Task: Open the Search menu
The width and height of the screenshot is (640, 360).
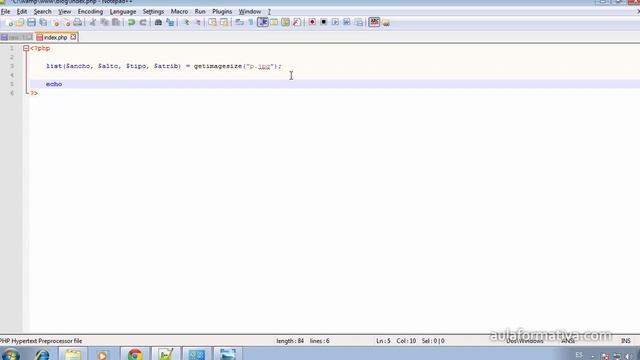Action: click(42, 11)
